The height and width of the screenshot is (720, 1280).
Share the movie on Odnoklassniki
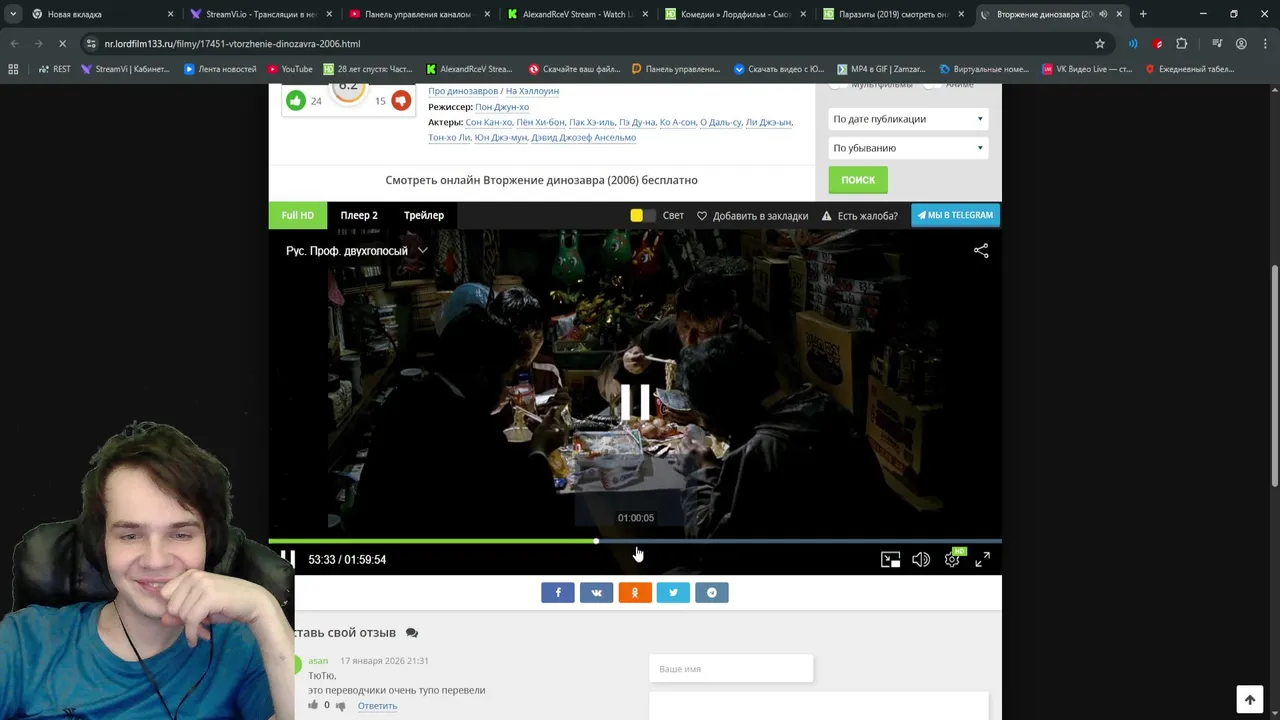635,593
